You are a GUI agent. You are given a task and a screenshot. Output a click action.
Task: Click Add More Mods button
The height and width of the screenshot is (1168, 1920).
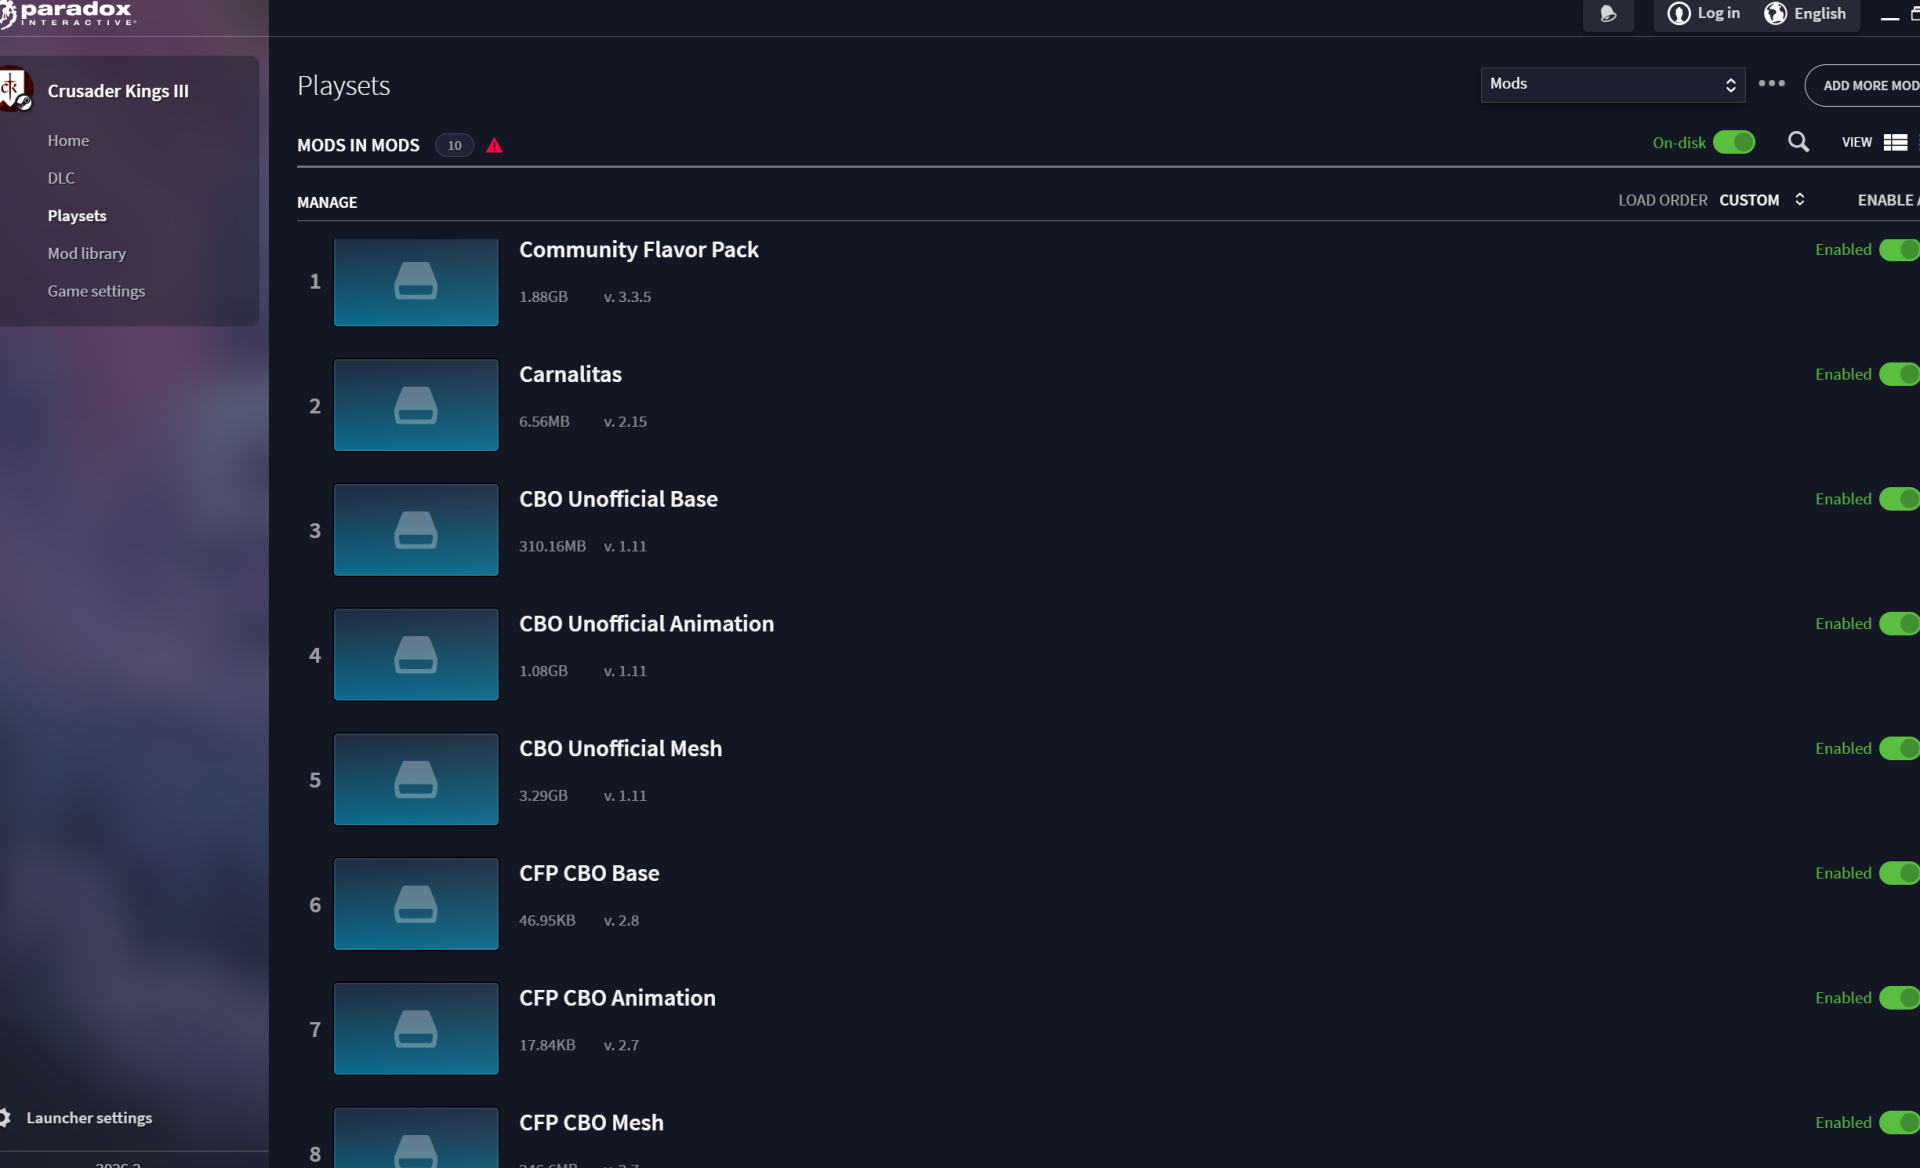pyautogui.click(x=1865, y=85)
